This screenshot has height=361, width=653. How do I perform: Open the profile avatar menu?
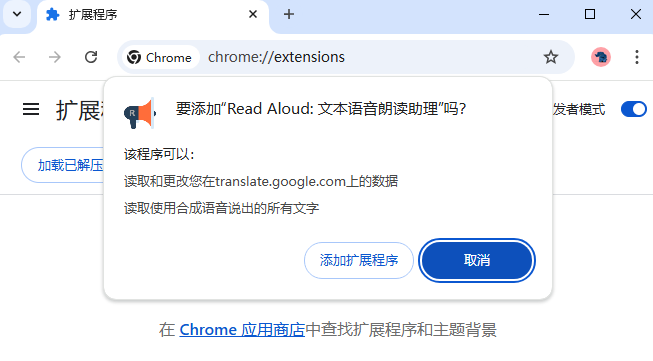coord(601,57)
